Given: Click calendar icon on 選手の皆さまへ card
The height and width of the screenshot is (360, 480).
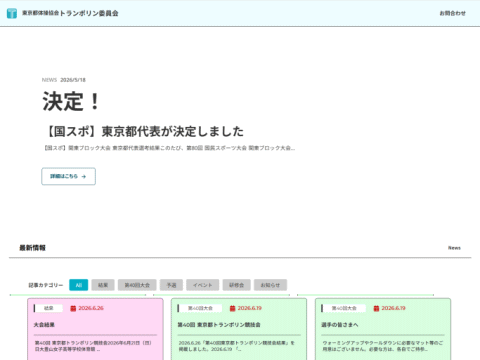Looking at the screenshot, I should click(376, 308).
